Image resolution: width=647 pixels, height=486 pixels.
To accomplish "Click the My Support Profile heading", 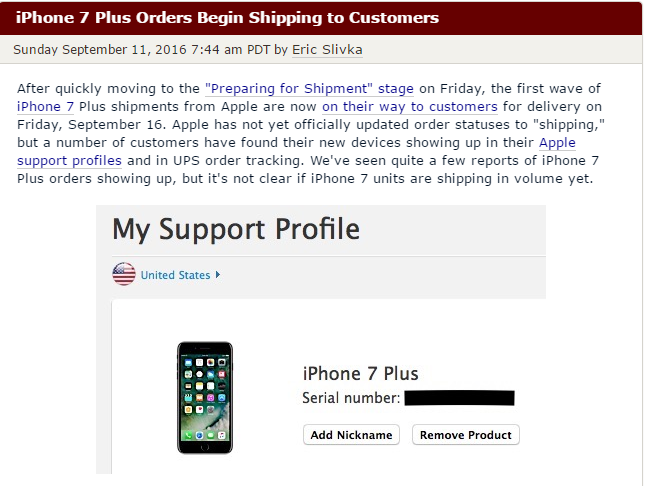I will pos(236,229).
